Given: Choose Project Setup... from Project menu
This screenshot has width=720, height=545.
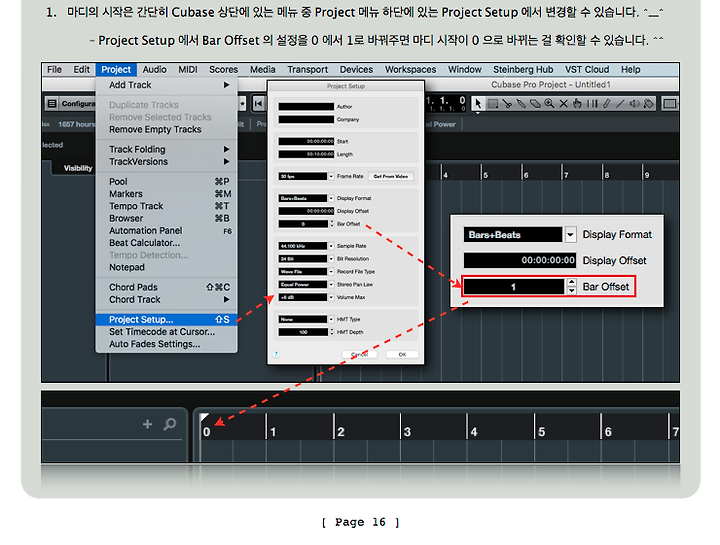Looking at the screenshot, I should point(167,320).
